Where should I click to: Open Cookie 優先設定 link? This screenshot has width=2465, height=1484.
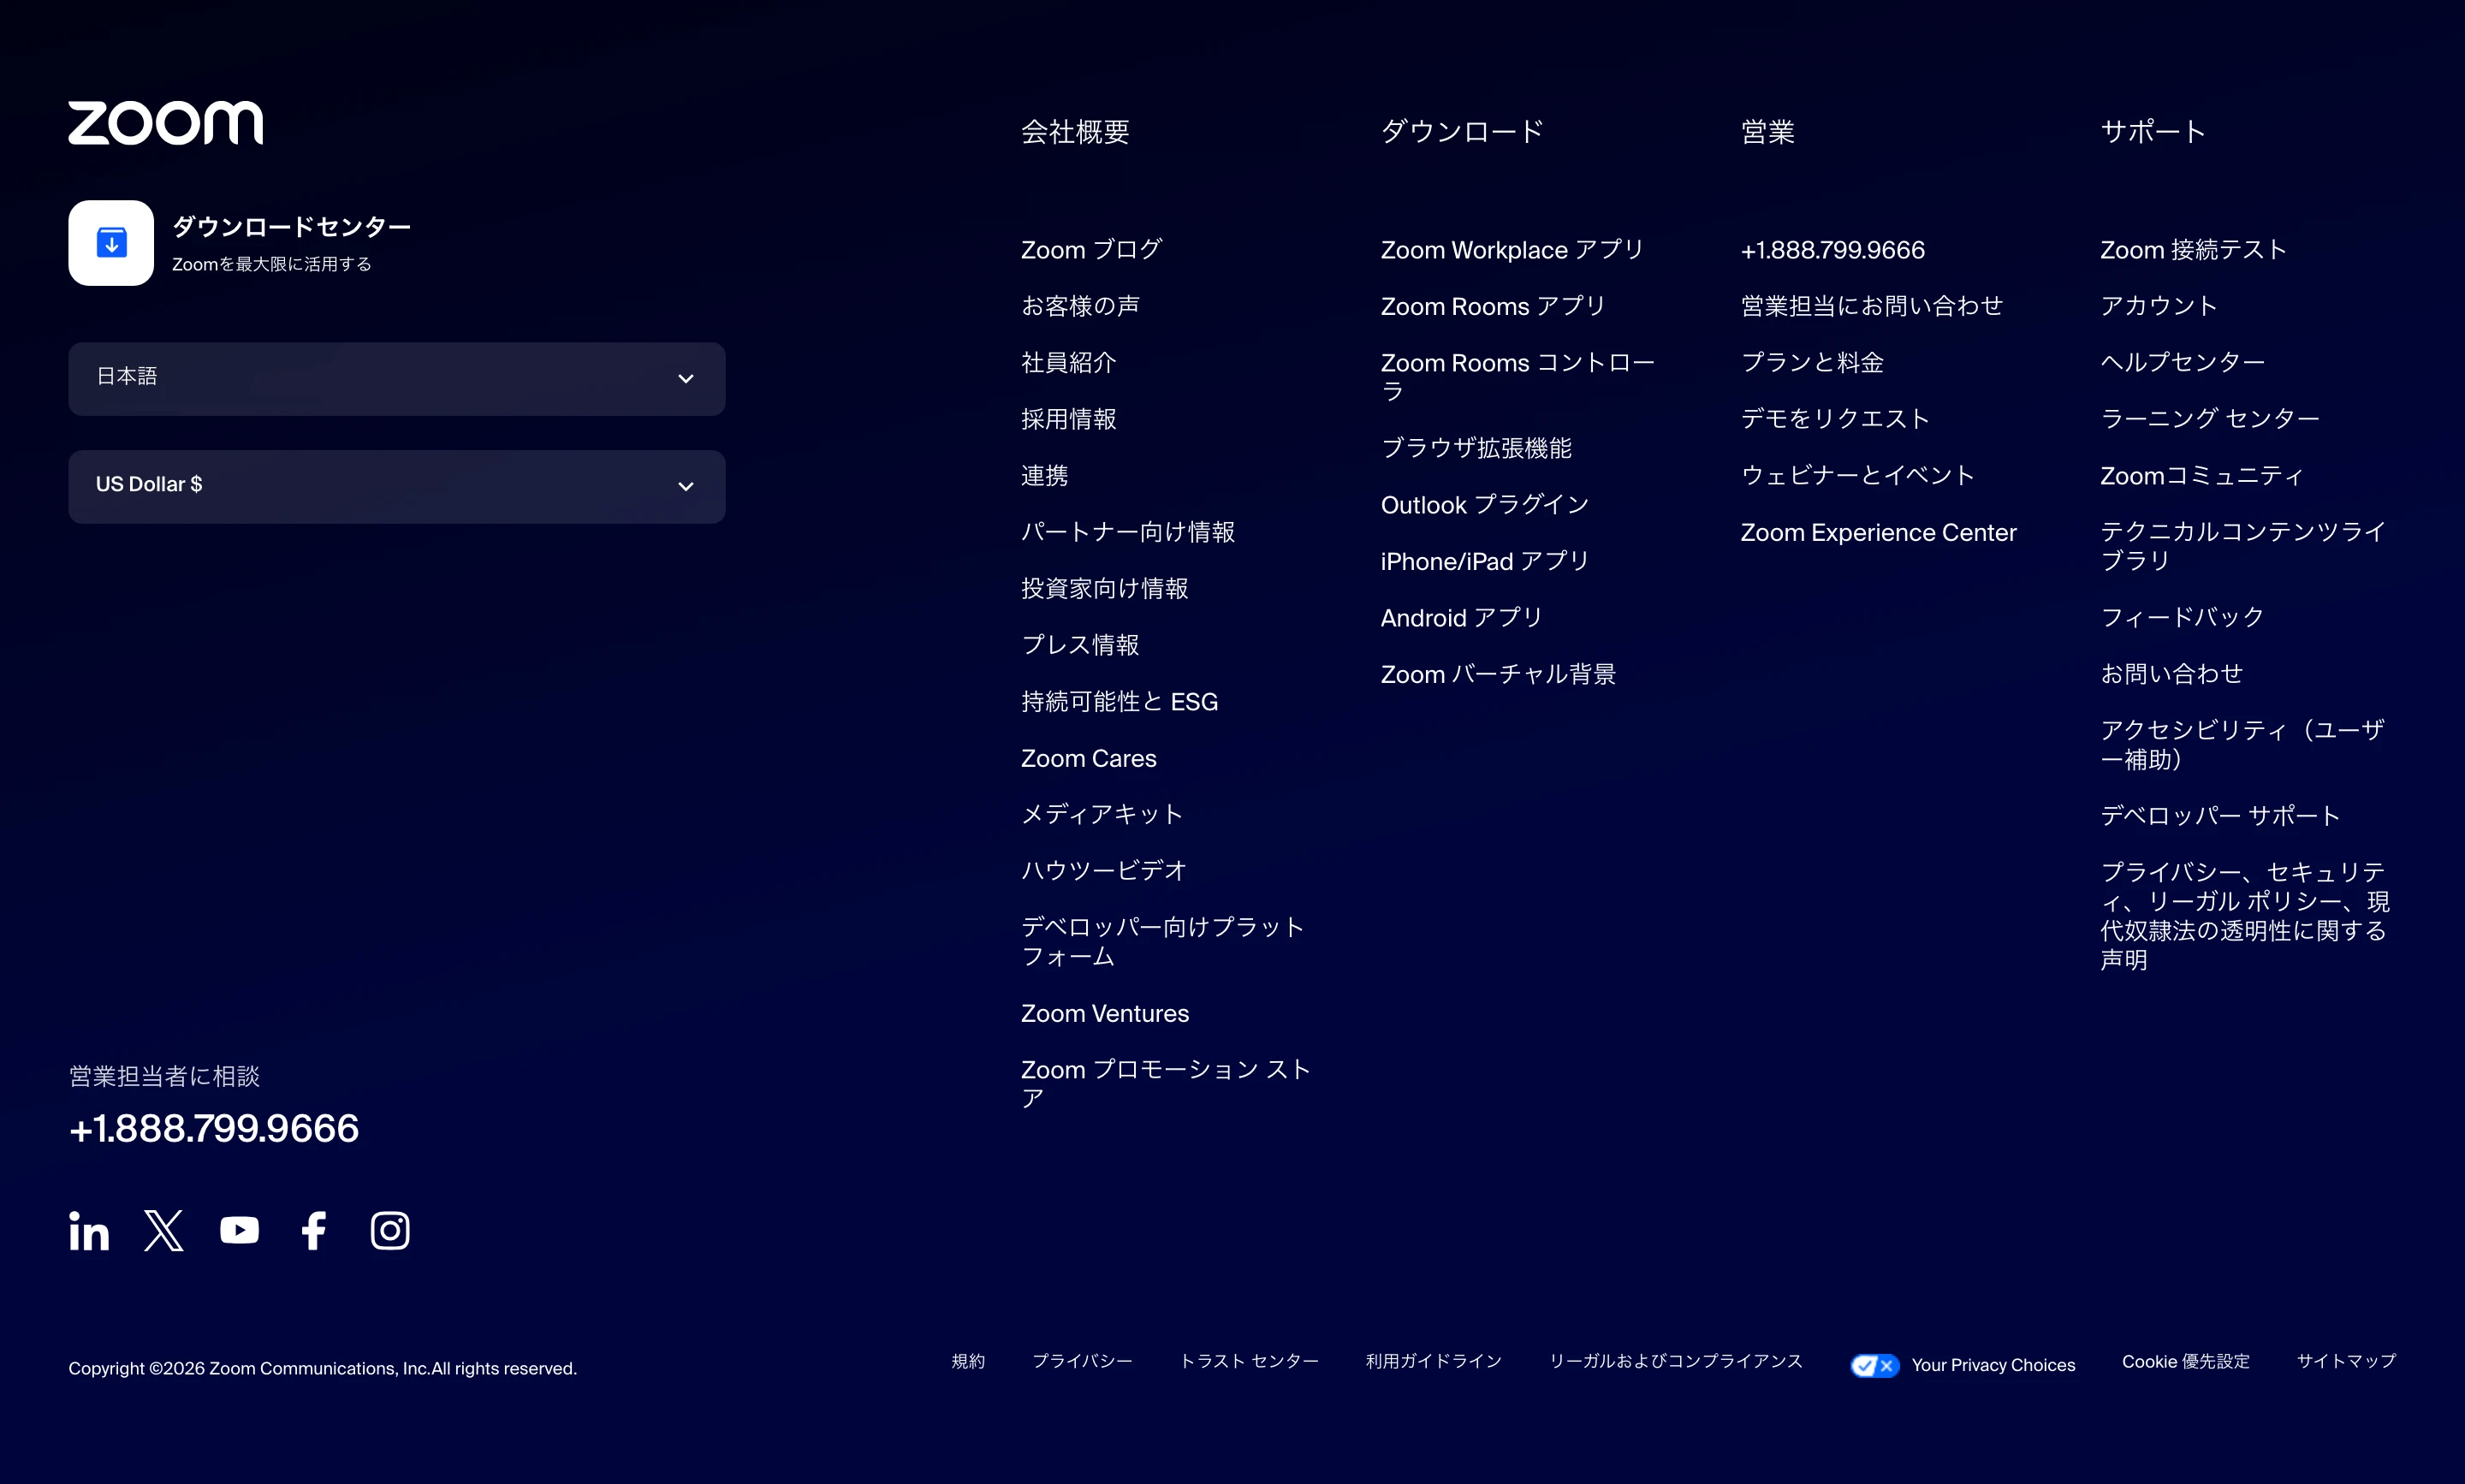point(2186,1361)
